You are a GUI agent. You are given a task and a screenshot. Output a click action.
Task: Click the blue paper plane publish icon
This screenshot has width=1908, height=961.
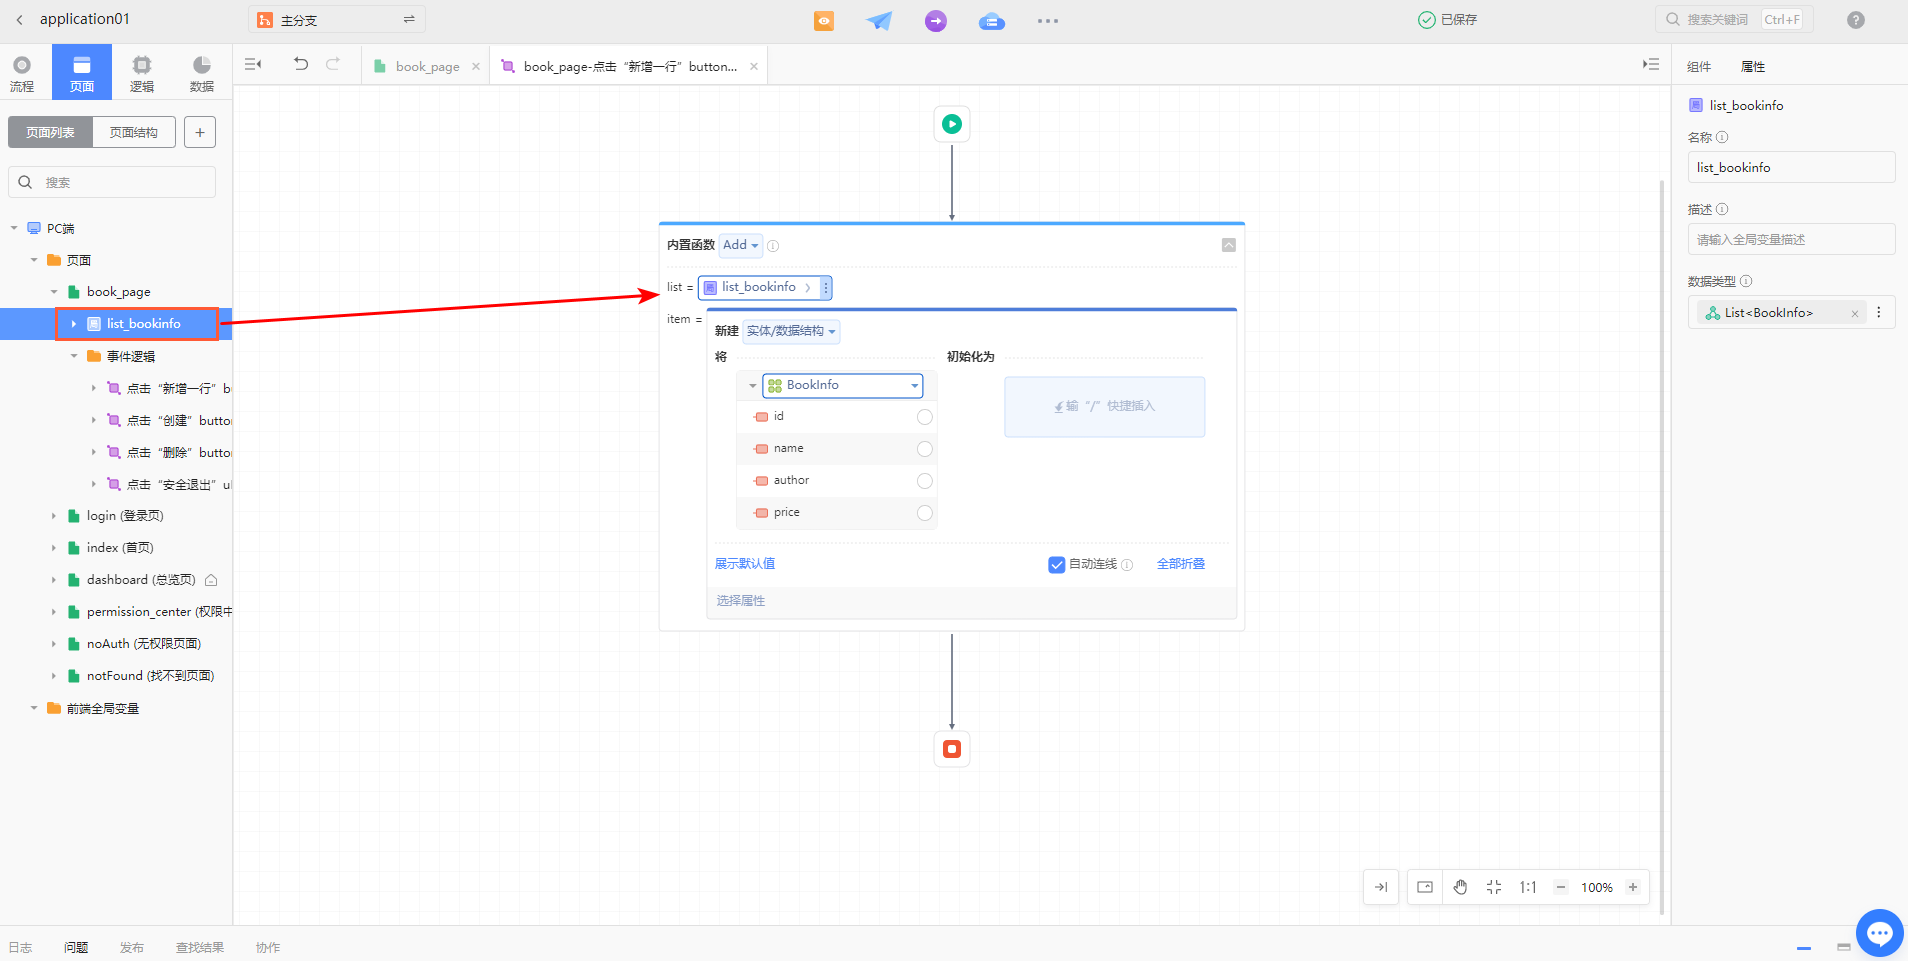(x=880, y=21)
